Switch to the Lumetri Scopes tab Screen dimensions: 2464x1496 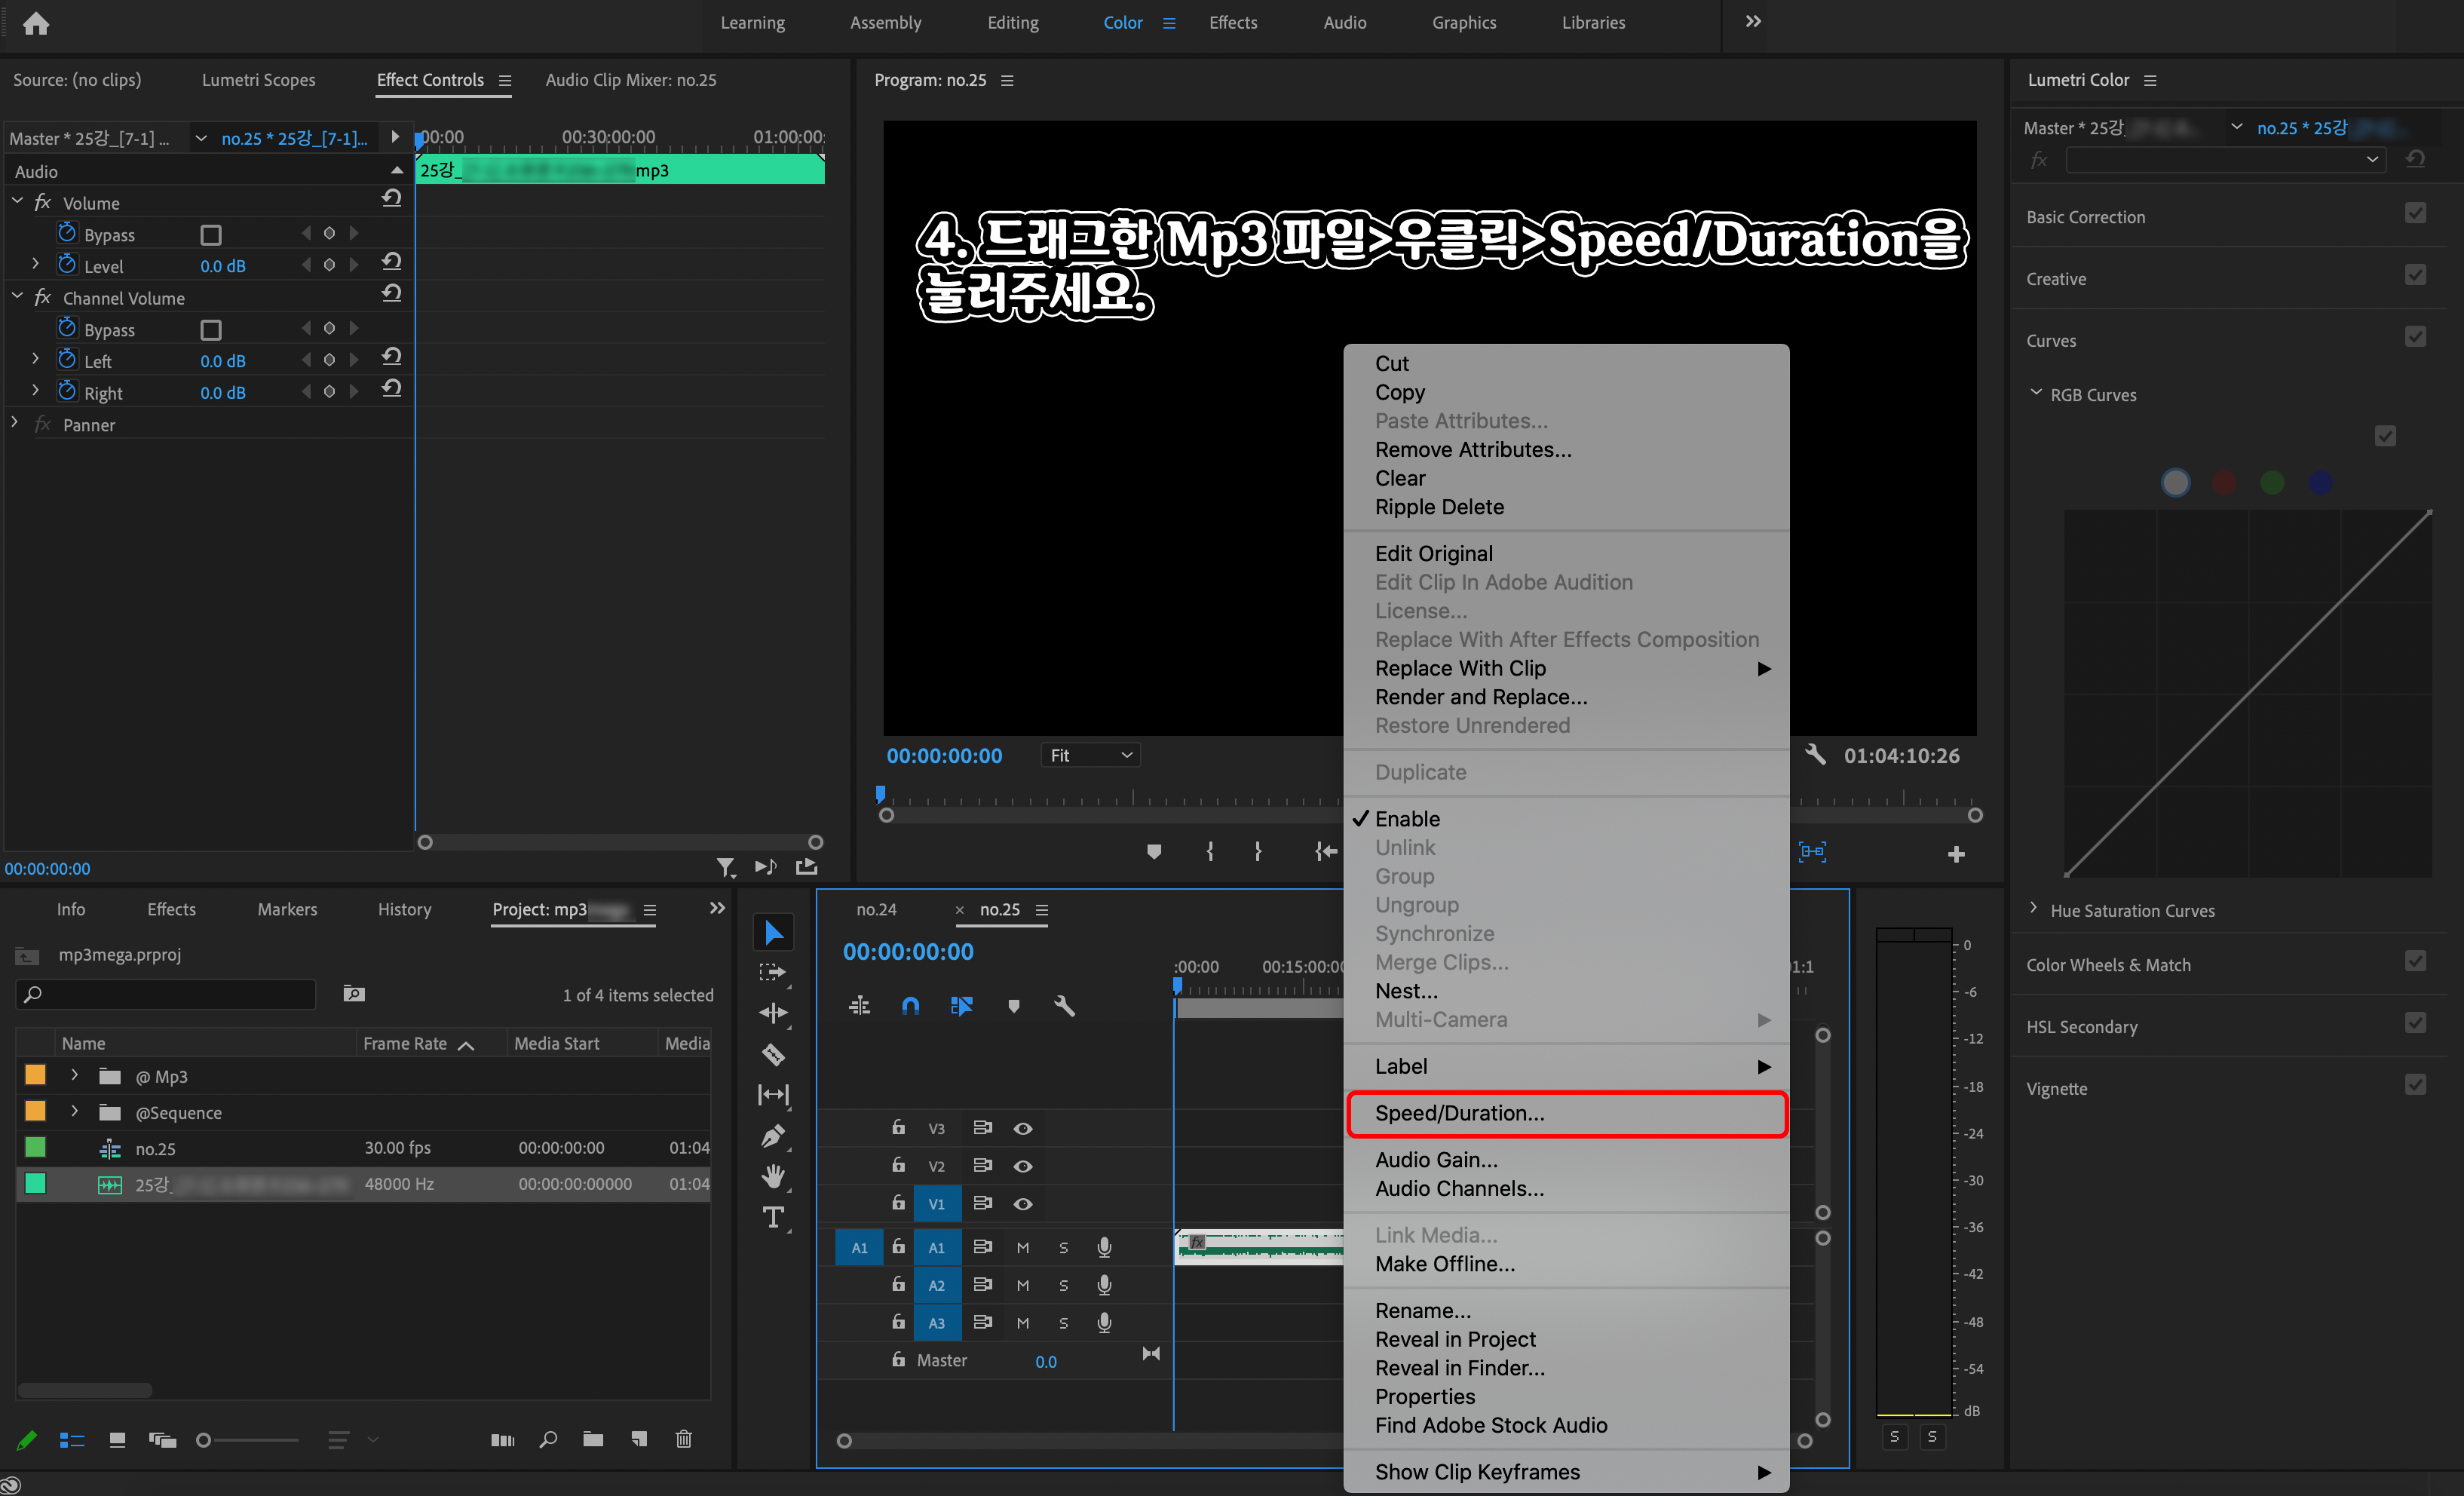[x=258, y=80]
